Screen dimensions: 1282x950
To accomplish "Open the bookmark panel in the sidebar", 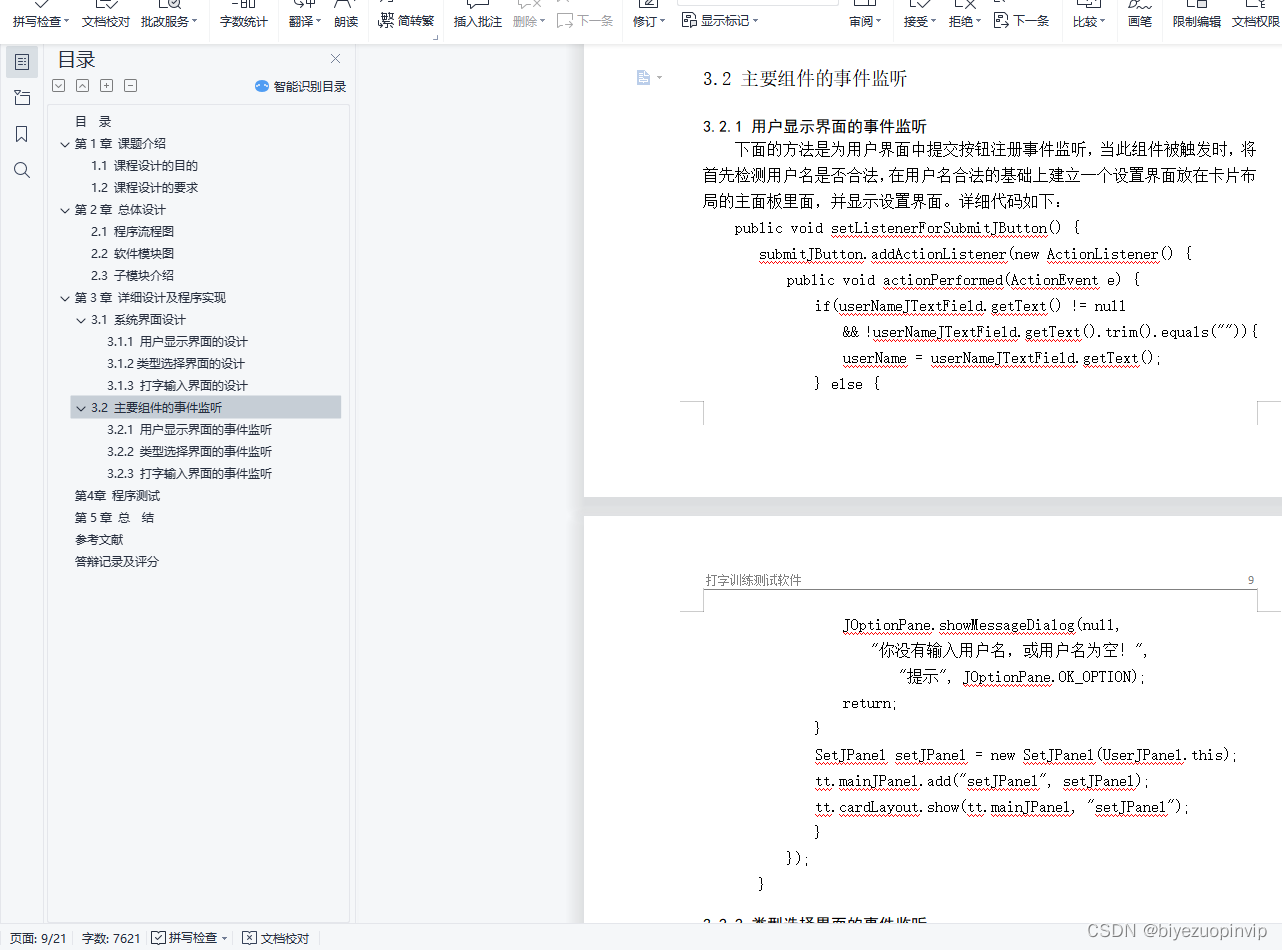I will pyautogui.click(x=22, y=134).
